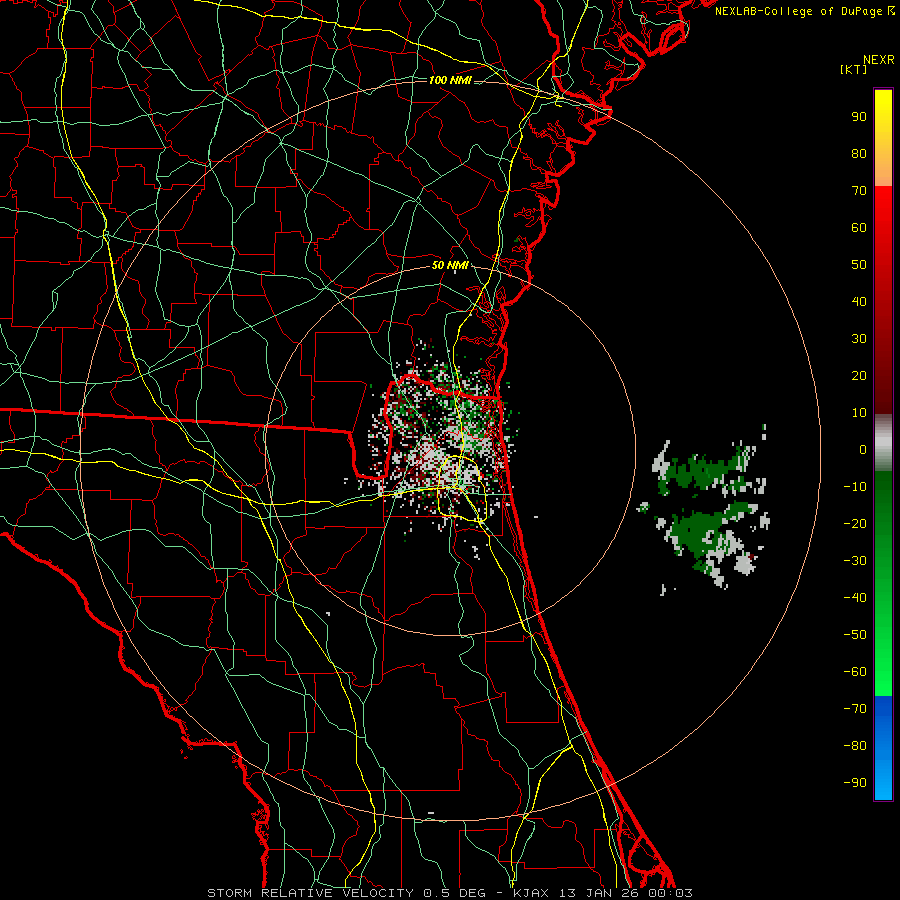Click the 80 value on the velocity scale
The image size is (900, 900).
pos(859,153)
